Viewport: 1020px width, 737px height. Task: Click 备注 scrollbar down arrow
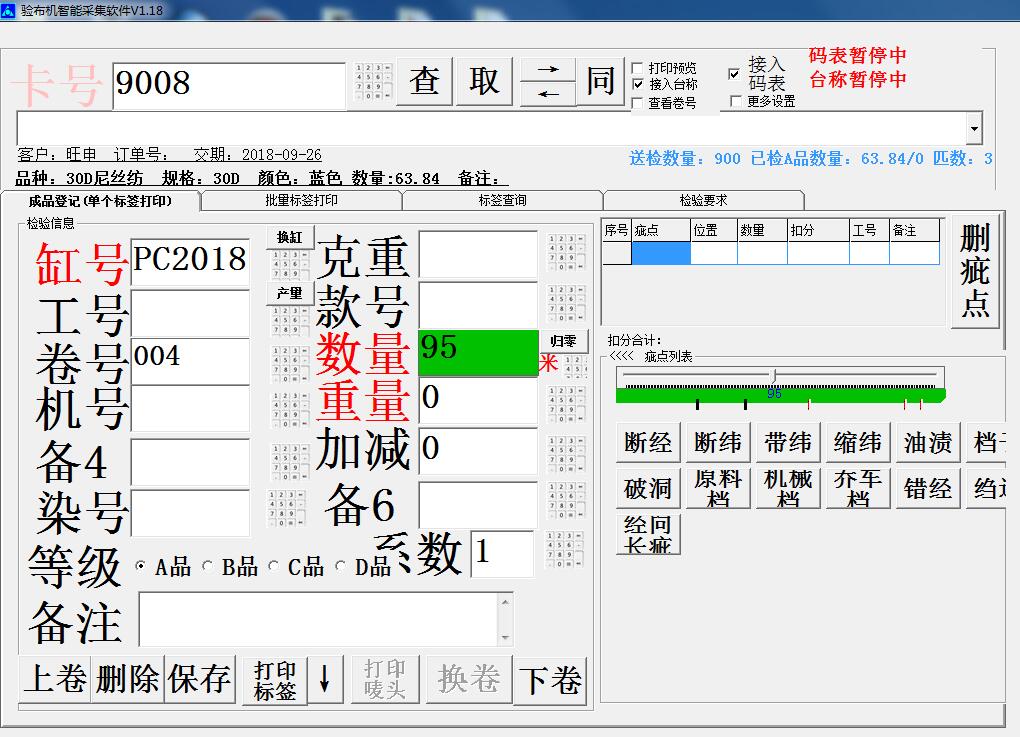(505, 637)
